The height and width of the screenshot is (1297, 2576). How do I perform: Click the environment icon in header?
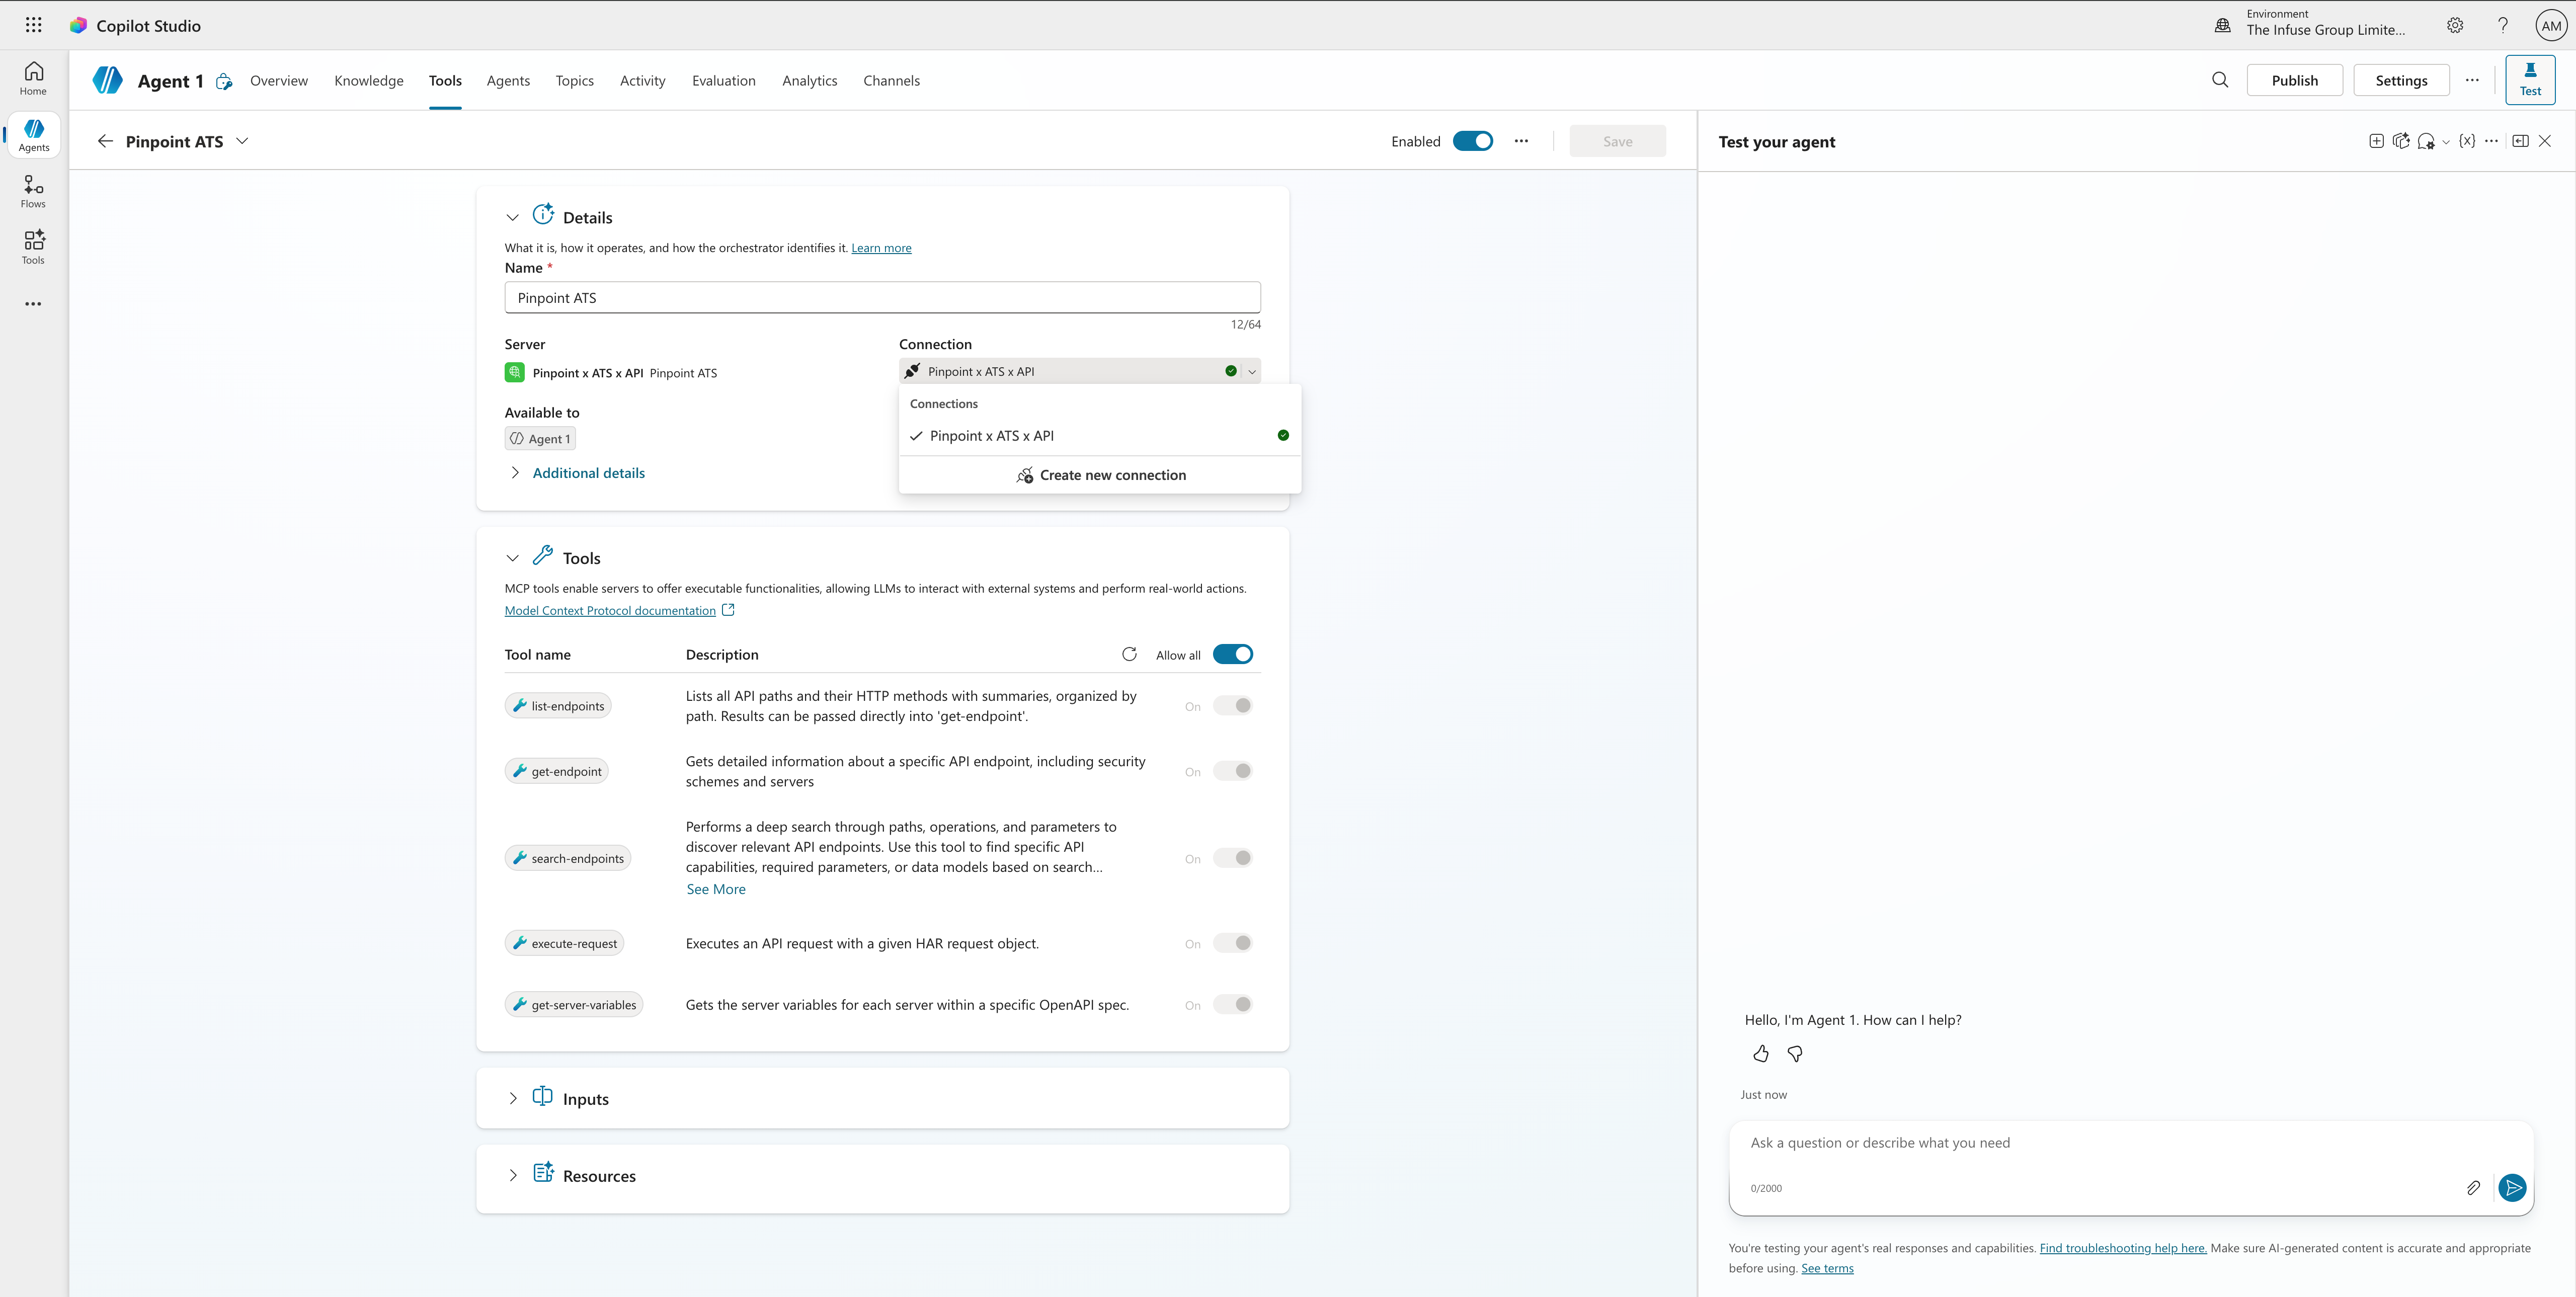[x=2222, y=25]
